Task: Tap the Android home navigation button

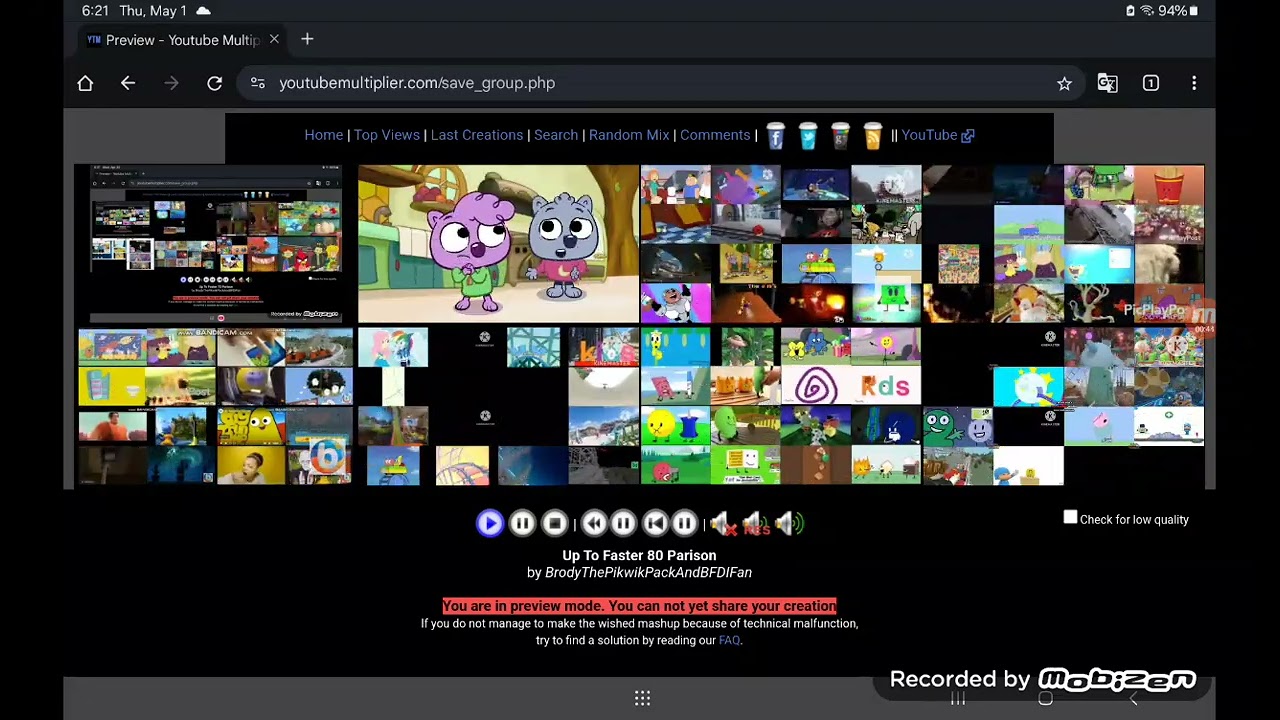Action: 1045,698
